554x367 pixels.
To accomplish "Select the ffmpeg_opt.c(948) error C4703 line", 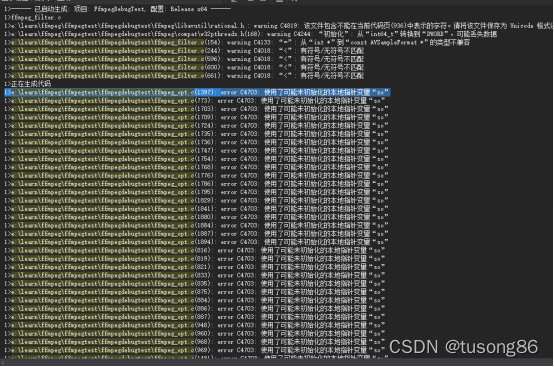I will [x=195, y=325].
